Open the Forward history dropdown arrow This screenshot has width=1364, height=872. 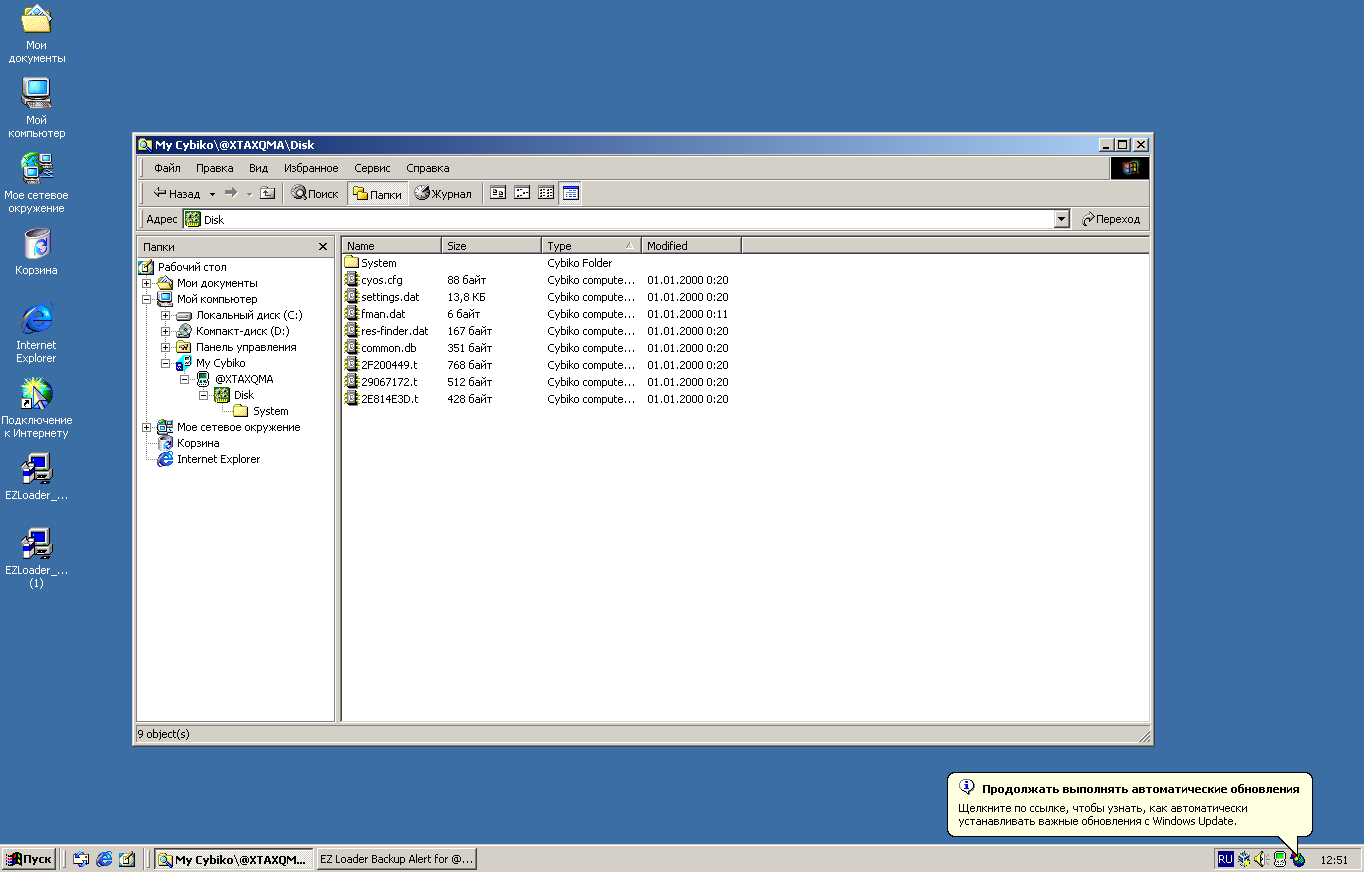(x=249, y=194)
